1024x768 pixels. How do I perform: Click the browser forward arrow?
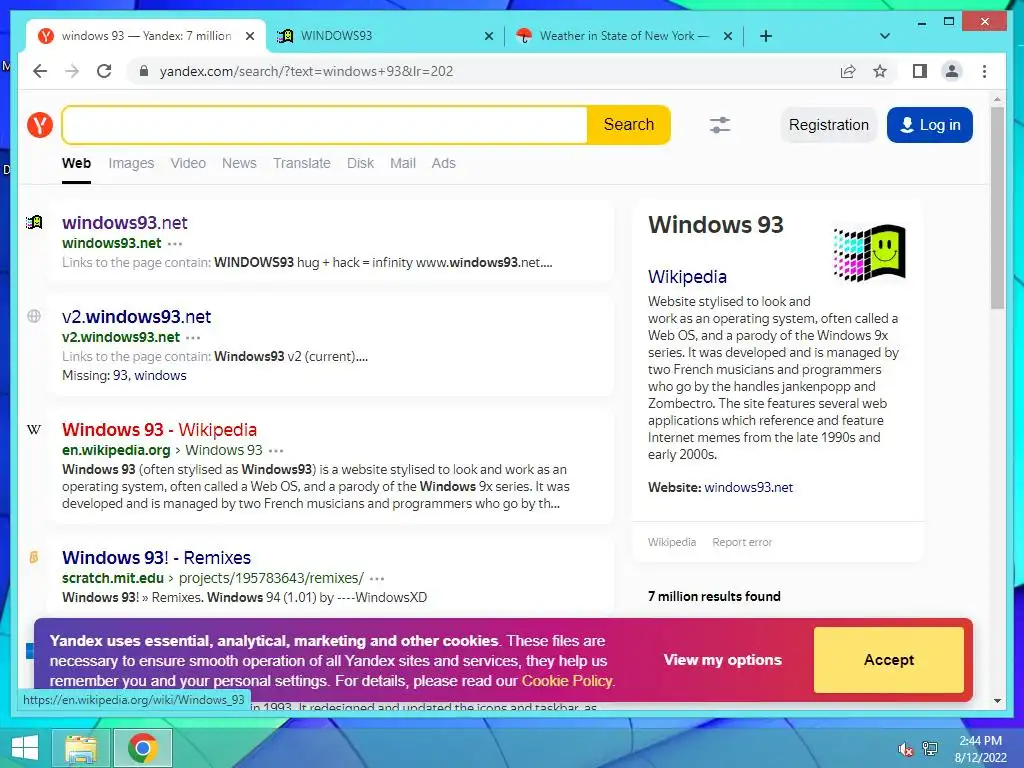tap(72, 71)
